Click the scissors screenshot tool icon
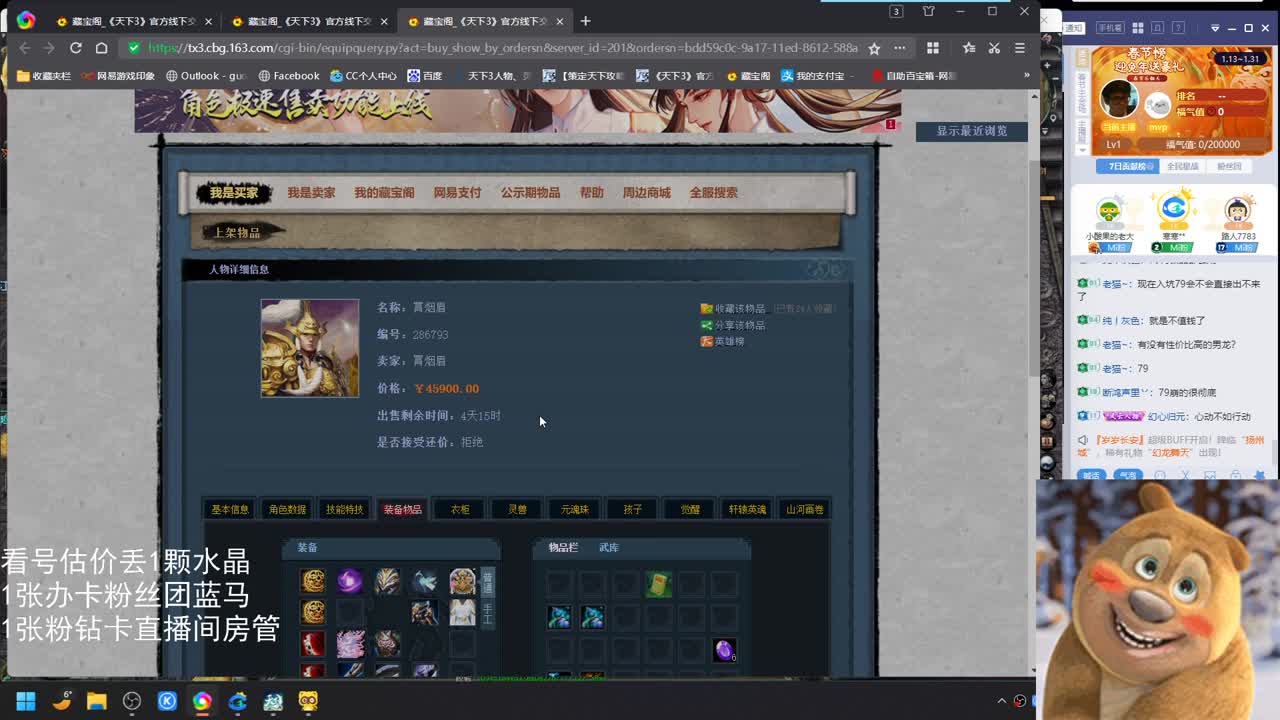1280x720 pixels. tap(994, 48)
